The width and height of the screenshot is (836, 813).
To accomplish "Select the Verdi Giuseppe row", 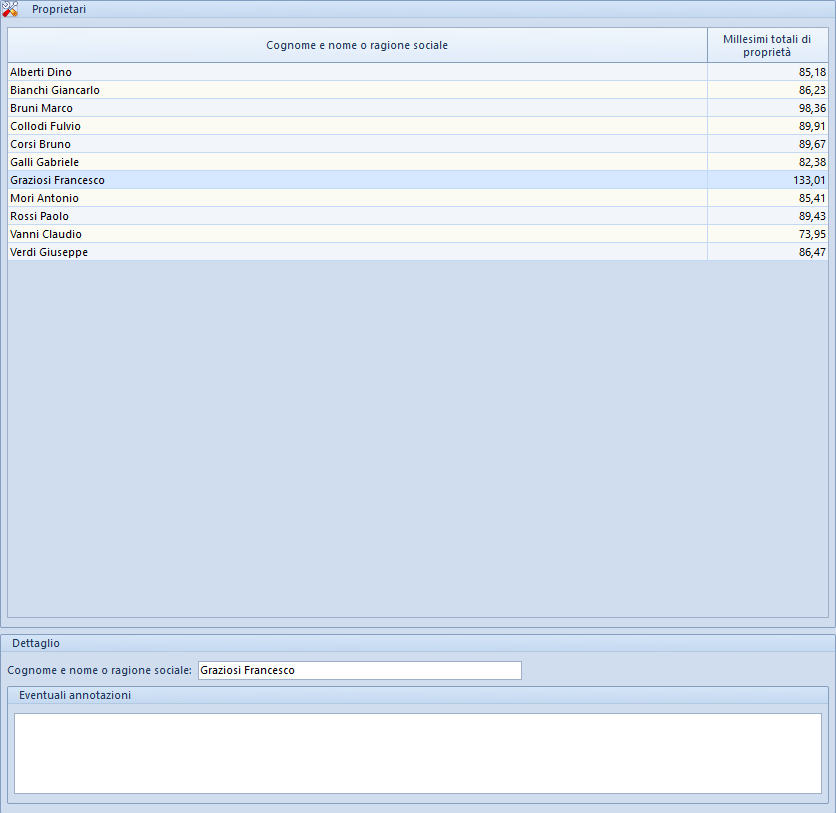I will [x=418, y=252].
